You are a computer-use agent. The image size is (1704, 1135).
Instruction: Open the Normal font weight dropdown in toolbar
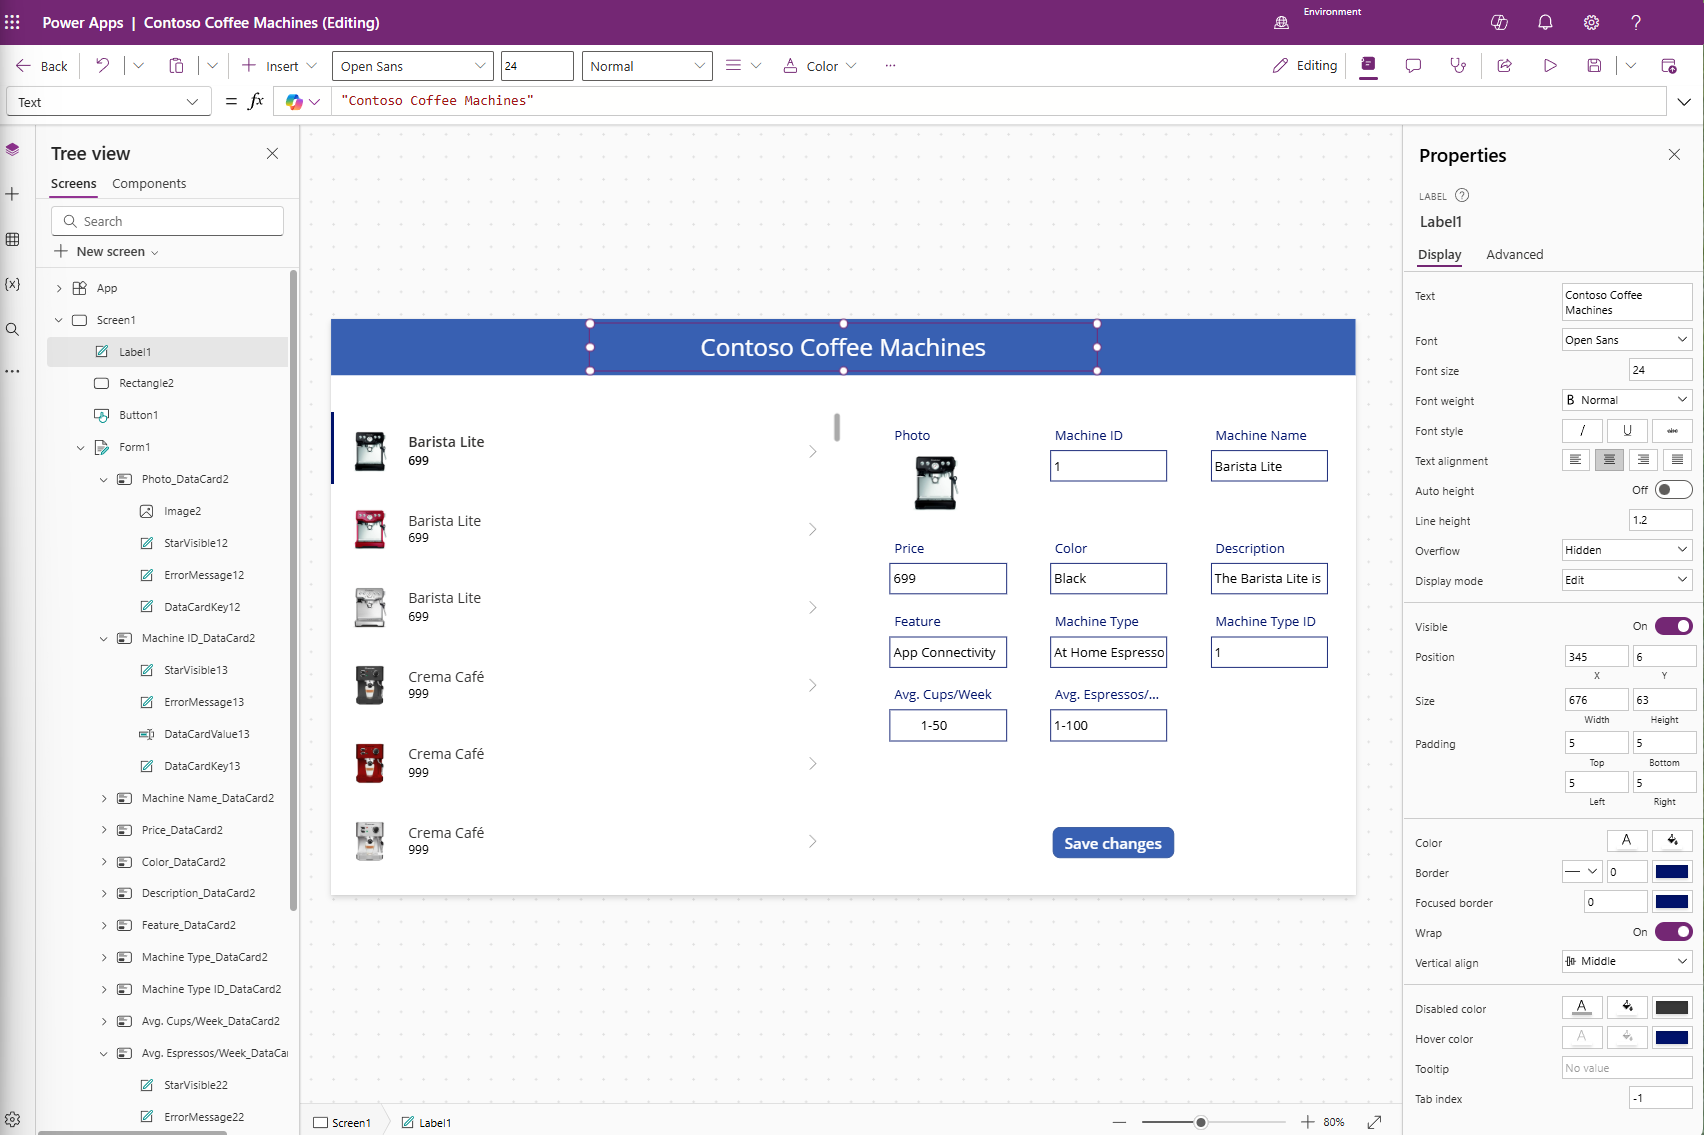[x=647, y=66]
